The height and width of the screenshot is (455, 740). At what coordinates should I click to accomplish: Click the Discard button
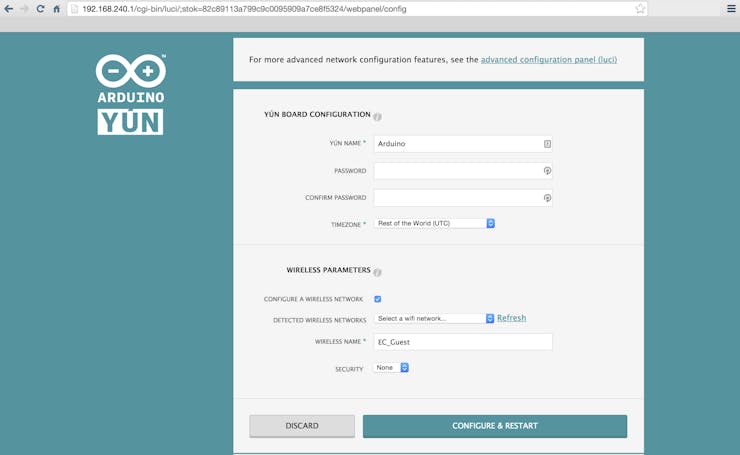tap(302, 426)
